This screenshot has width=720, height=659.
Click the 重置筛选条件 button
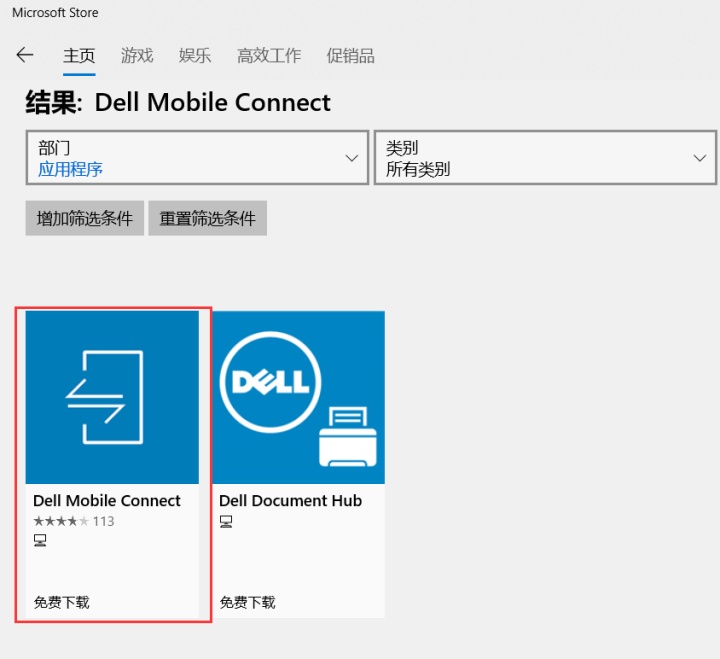208,218
